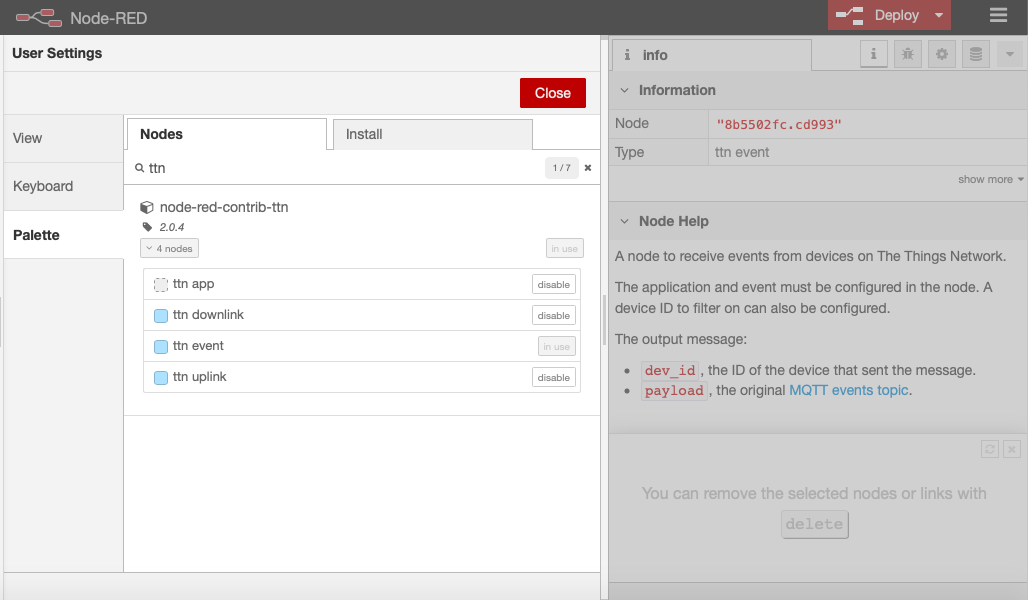The width and height of the screenshot is (1028, 600).
Task: Click the search magnifier icon
Action: click(x=139, y=168)
